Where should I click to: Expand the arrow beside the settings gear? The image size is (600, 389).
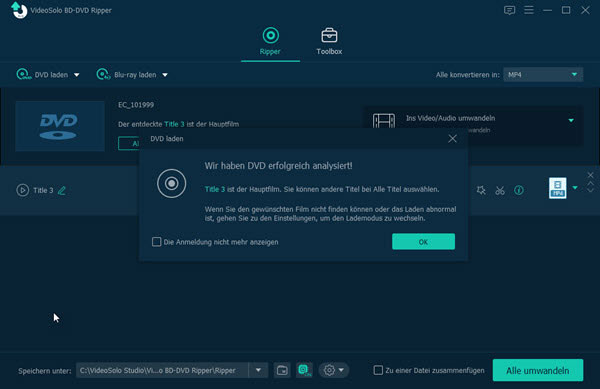coord(341,370)
